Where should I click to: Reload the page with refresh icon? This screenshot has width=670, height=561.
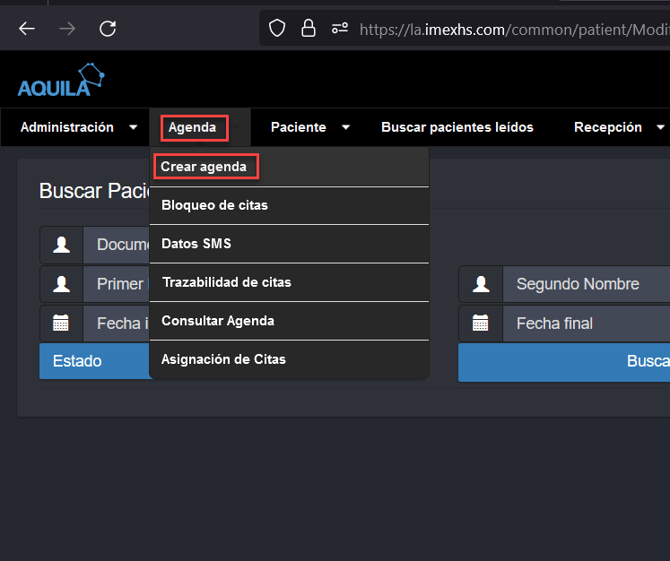pos(108,28)
